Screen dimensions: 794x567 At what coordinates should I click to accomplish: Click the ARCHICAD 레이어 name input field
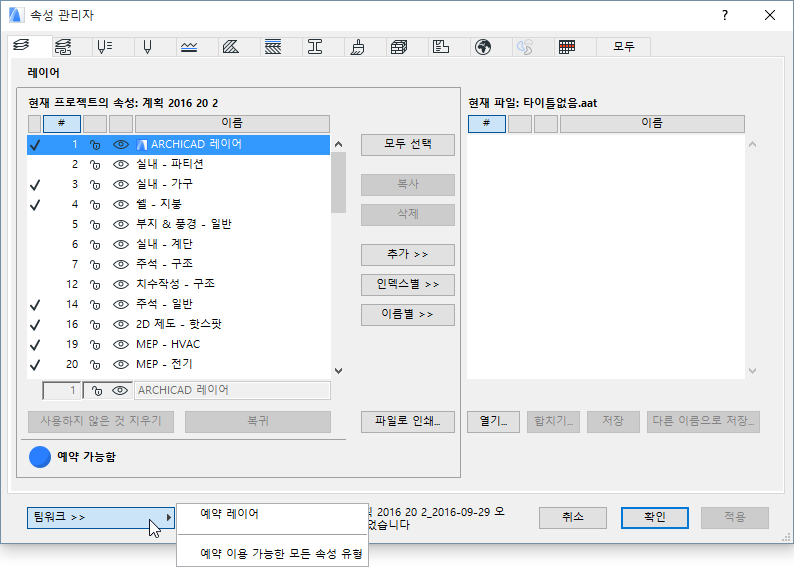(232, 390)
